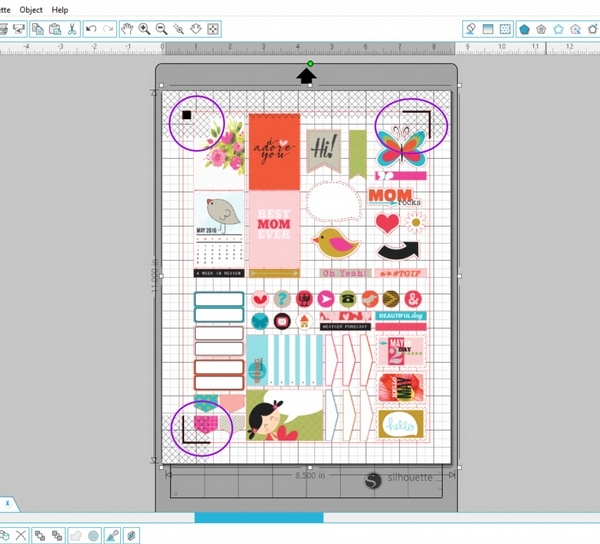Click the Cut scissors icon

[72, 29]
